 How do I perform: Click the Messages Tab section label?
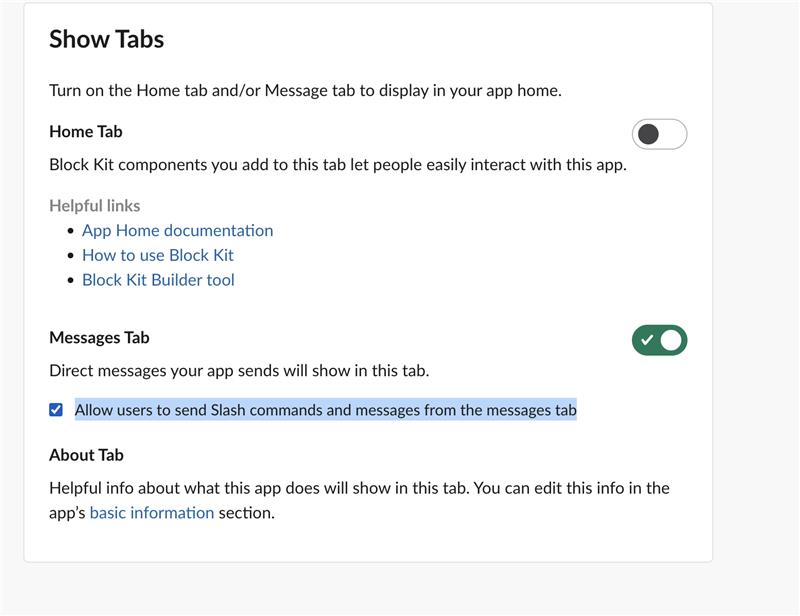click(99, 337)
